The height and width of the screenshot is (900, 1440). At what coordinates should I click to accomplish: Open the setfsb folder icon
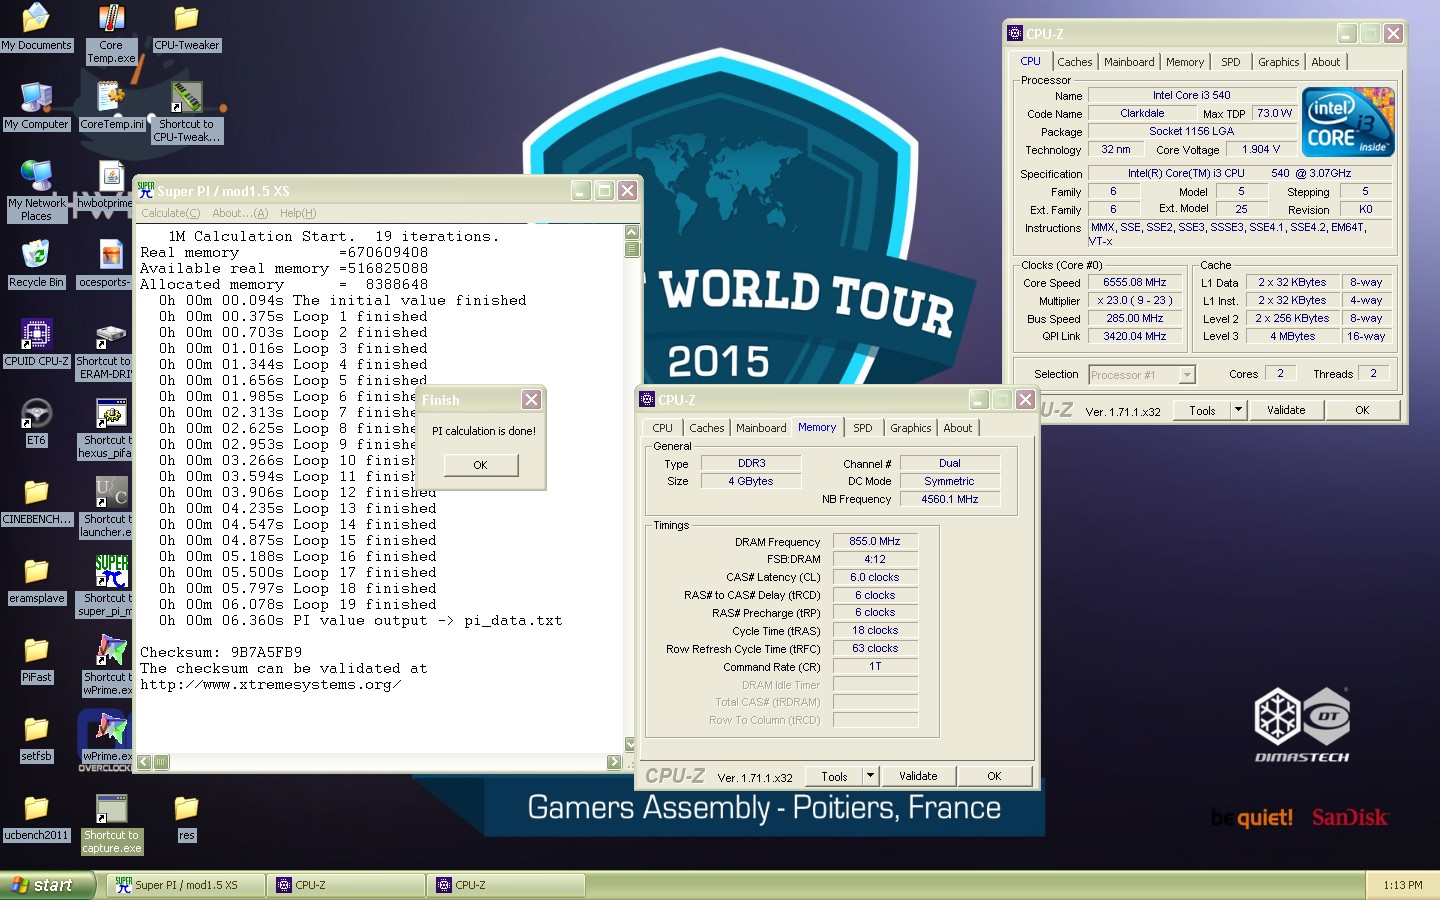click(x=36, y=738)
